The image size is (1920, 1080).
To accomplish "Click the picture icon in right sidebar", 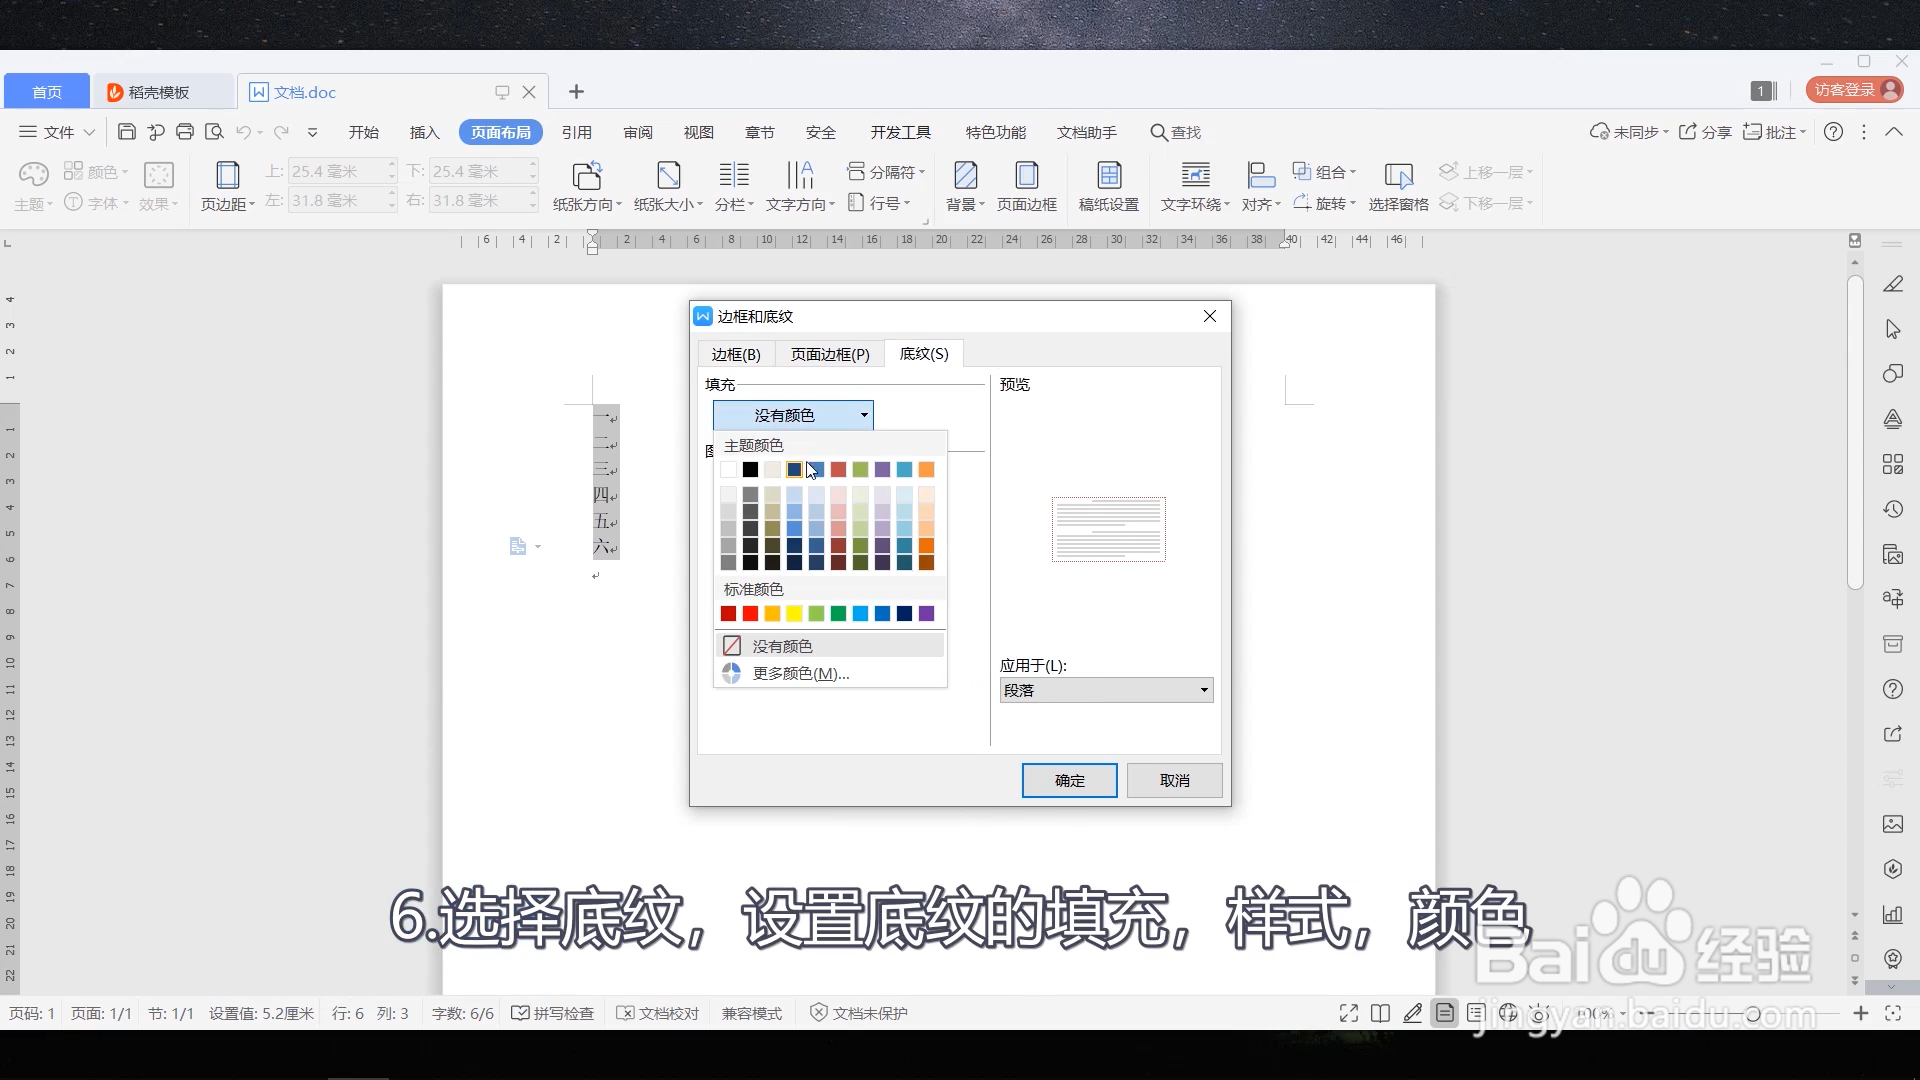I will point(1893,824).
